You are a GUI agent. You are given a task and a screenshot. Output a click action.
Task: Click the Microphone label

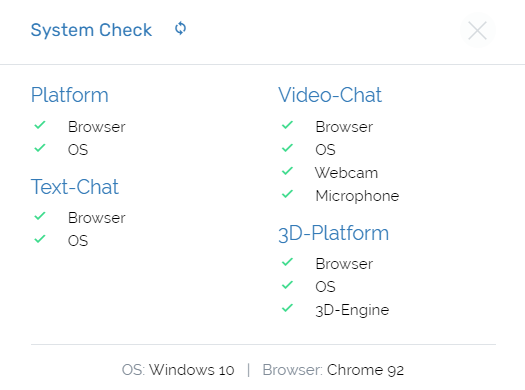click(x=357, y=196)
